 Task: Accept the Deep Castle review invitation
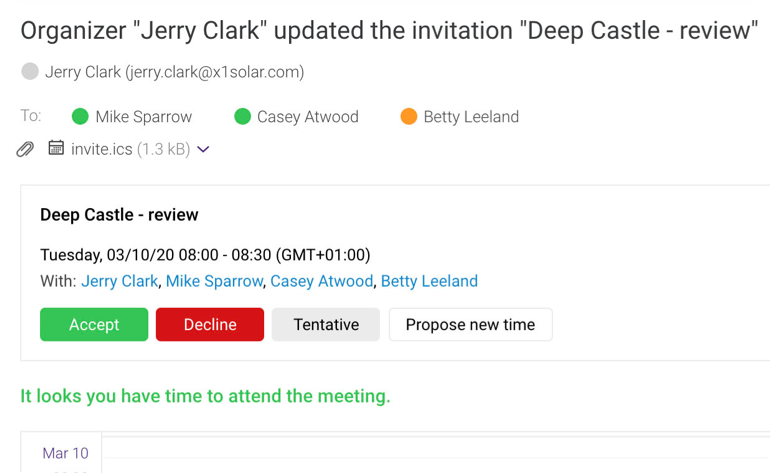94,324
